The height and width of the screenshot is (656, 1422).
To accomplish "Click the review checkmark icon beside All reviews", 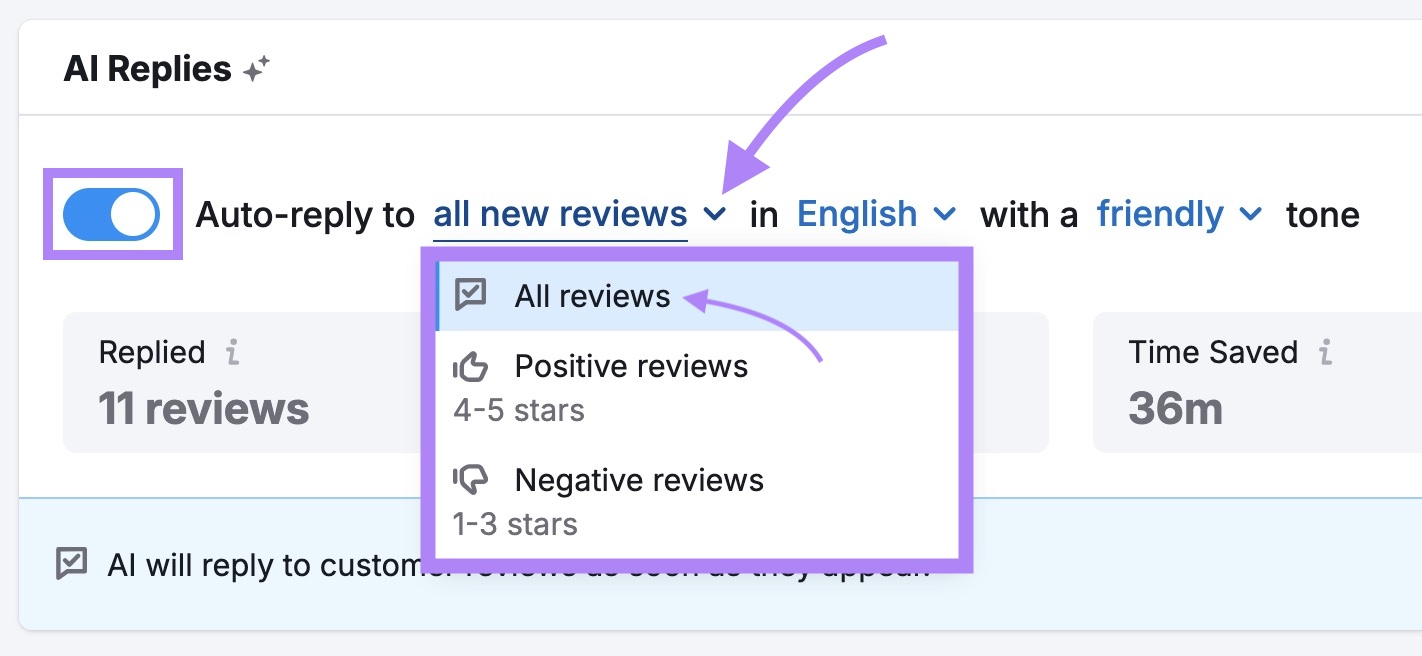I will pos(471,294).
